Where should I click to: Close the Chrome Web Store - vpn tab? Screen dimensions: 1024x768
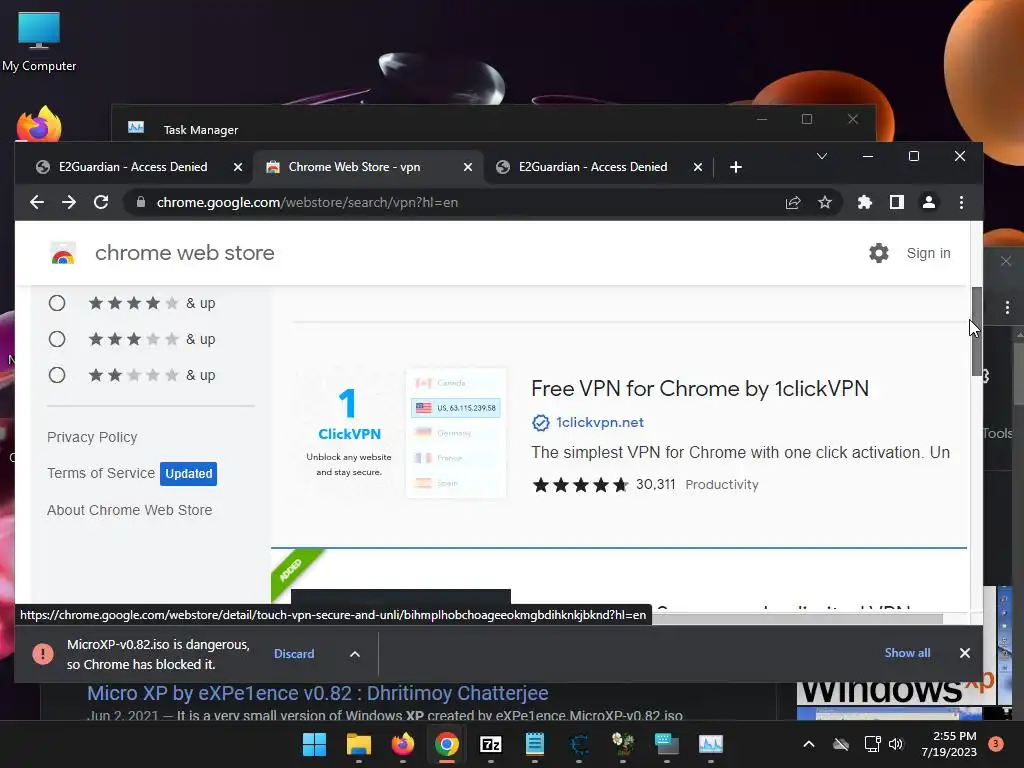click(468, 167)
